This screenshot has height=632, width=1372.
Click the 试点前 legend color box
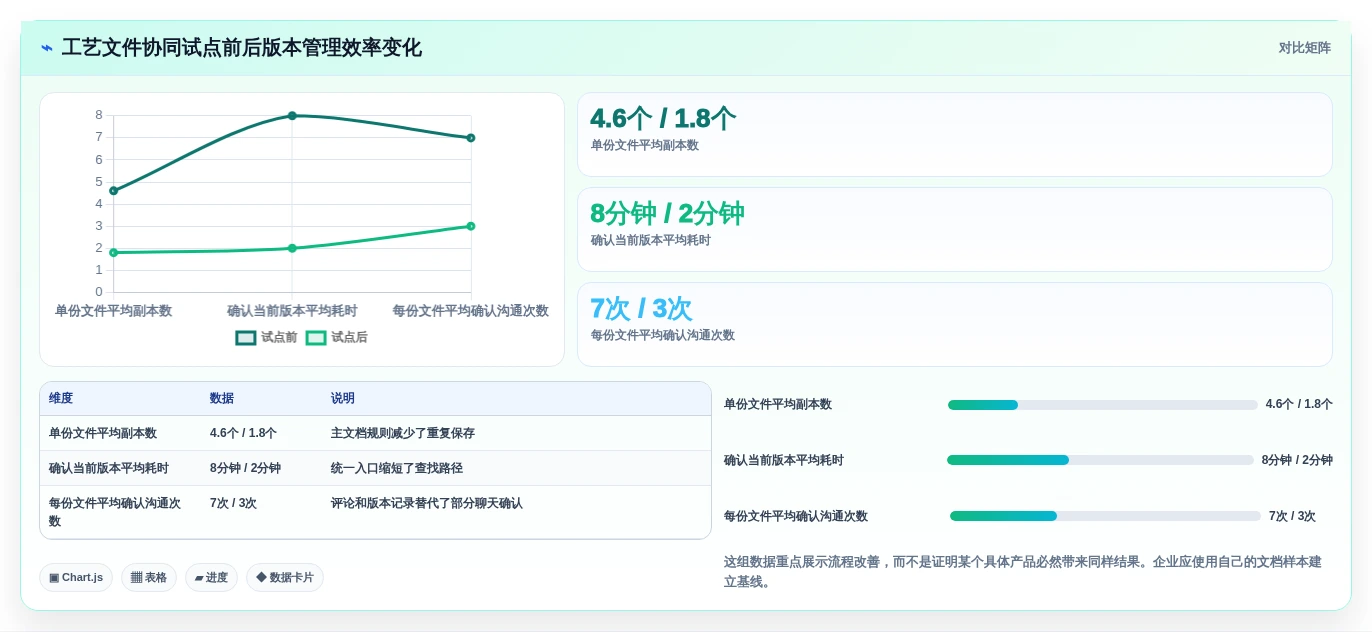click(246, 338)
